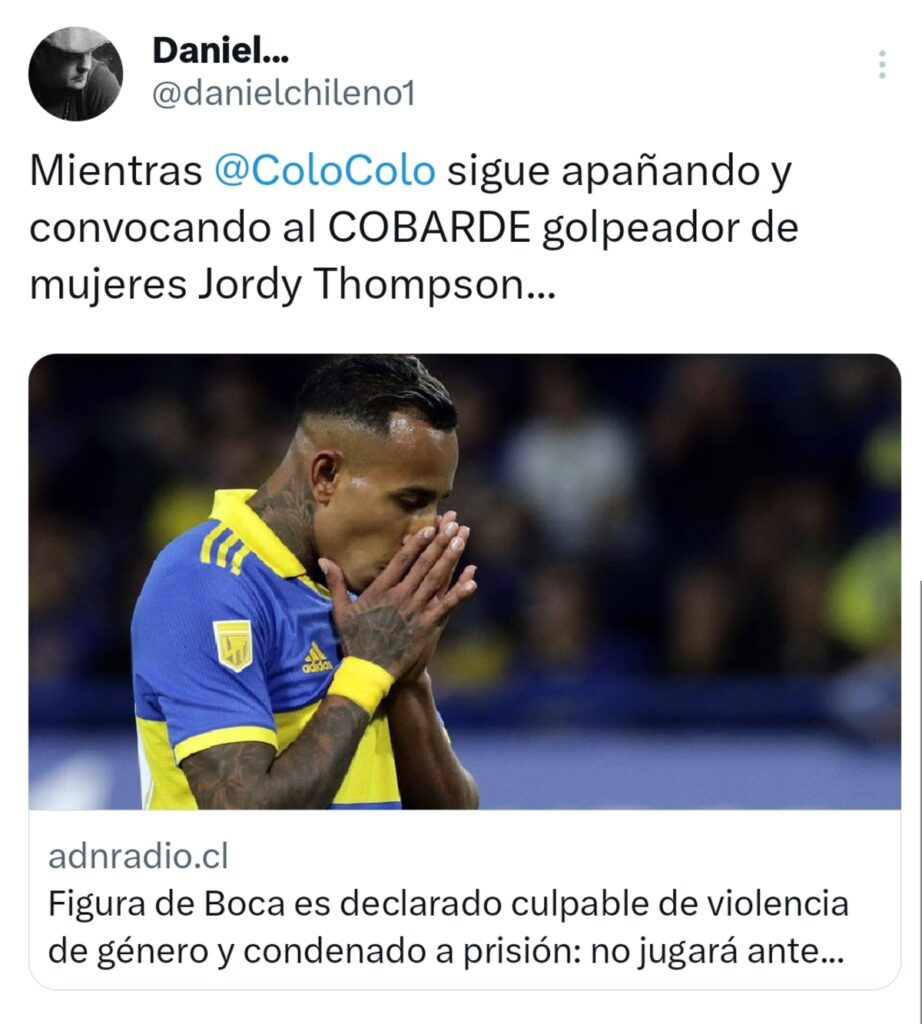
Task: Click the player's yellow wristband in the photo
Action: [360, 685]
